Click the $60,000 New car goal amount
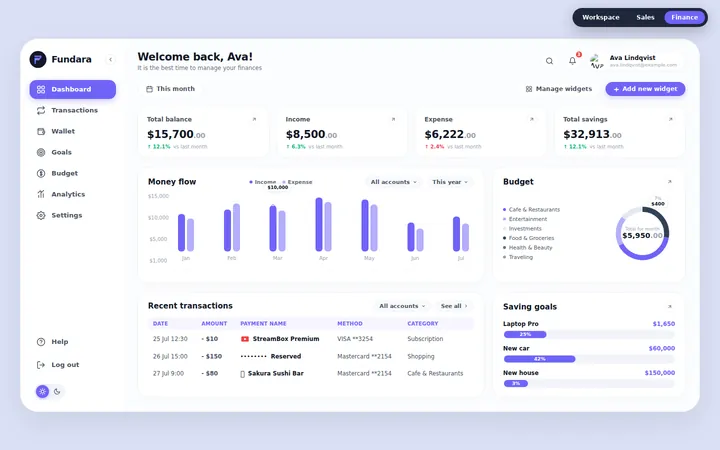Viewport: 720px width, 450px height. click(x=662, y=349)
